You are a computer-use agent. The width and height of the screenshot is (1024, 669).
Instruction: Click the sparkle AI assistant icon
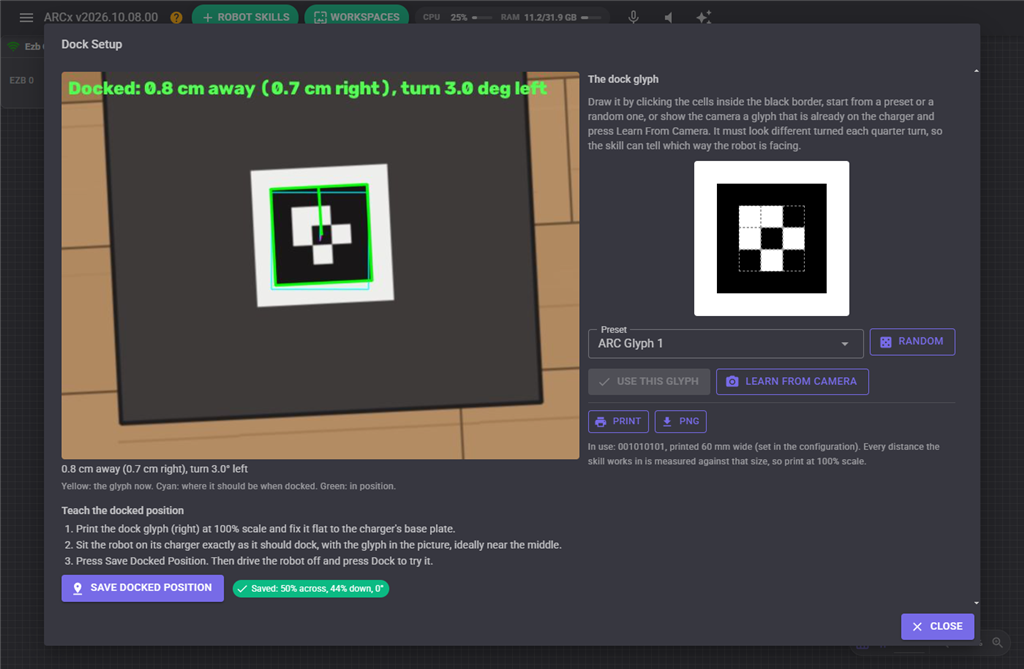(x=703, y=18)
